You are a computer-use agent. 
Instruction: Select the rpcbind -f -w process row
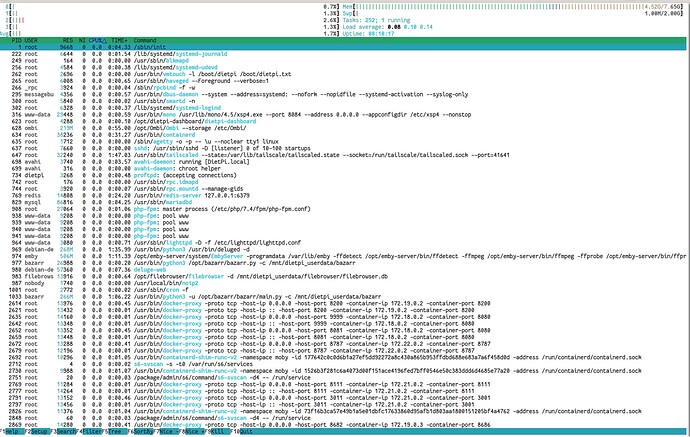[x=345, y=88]
